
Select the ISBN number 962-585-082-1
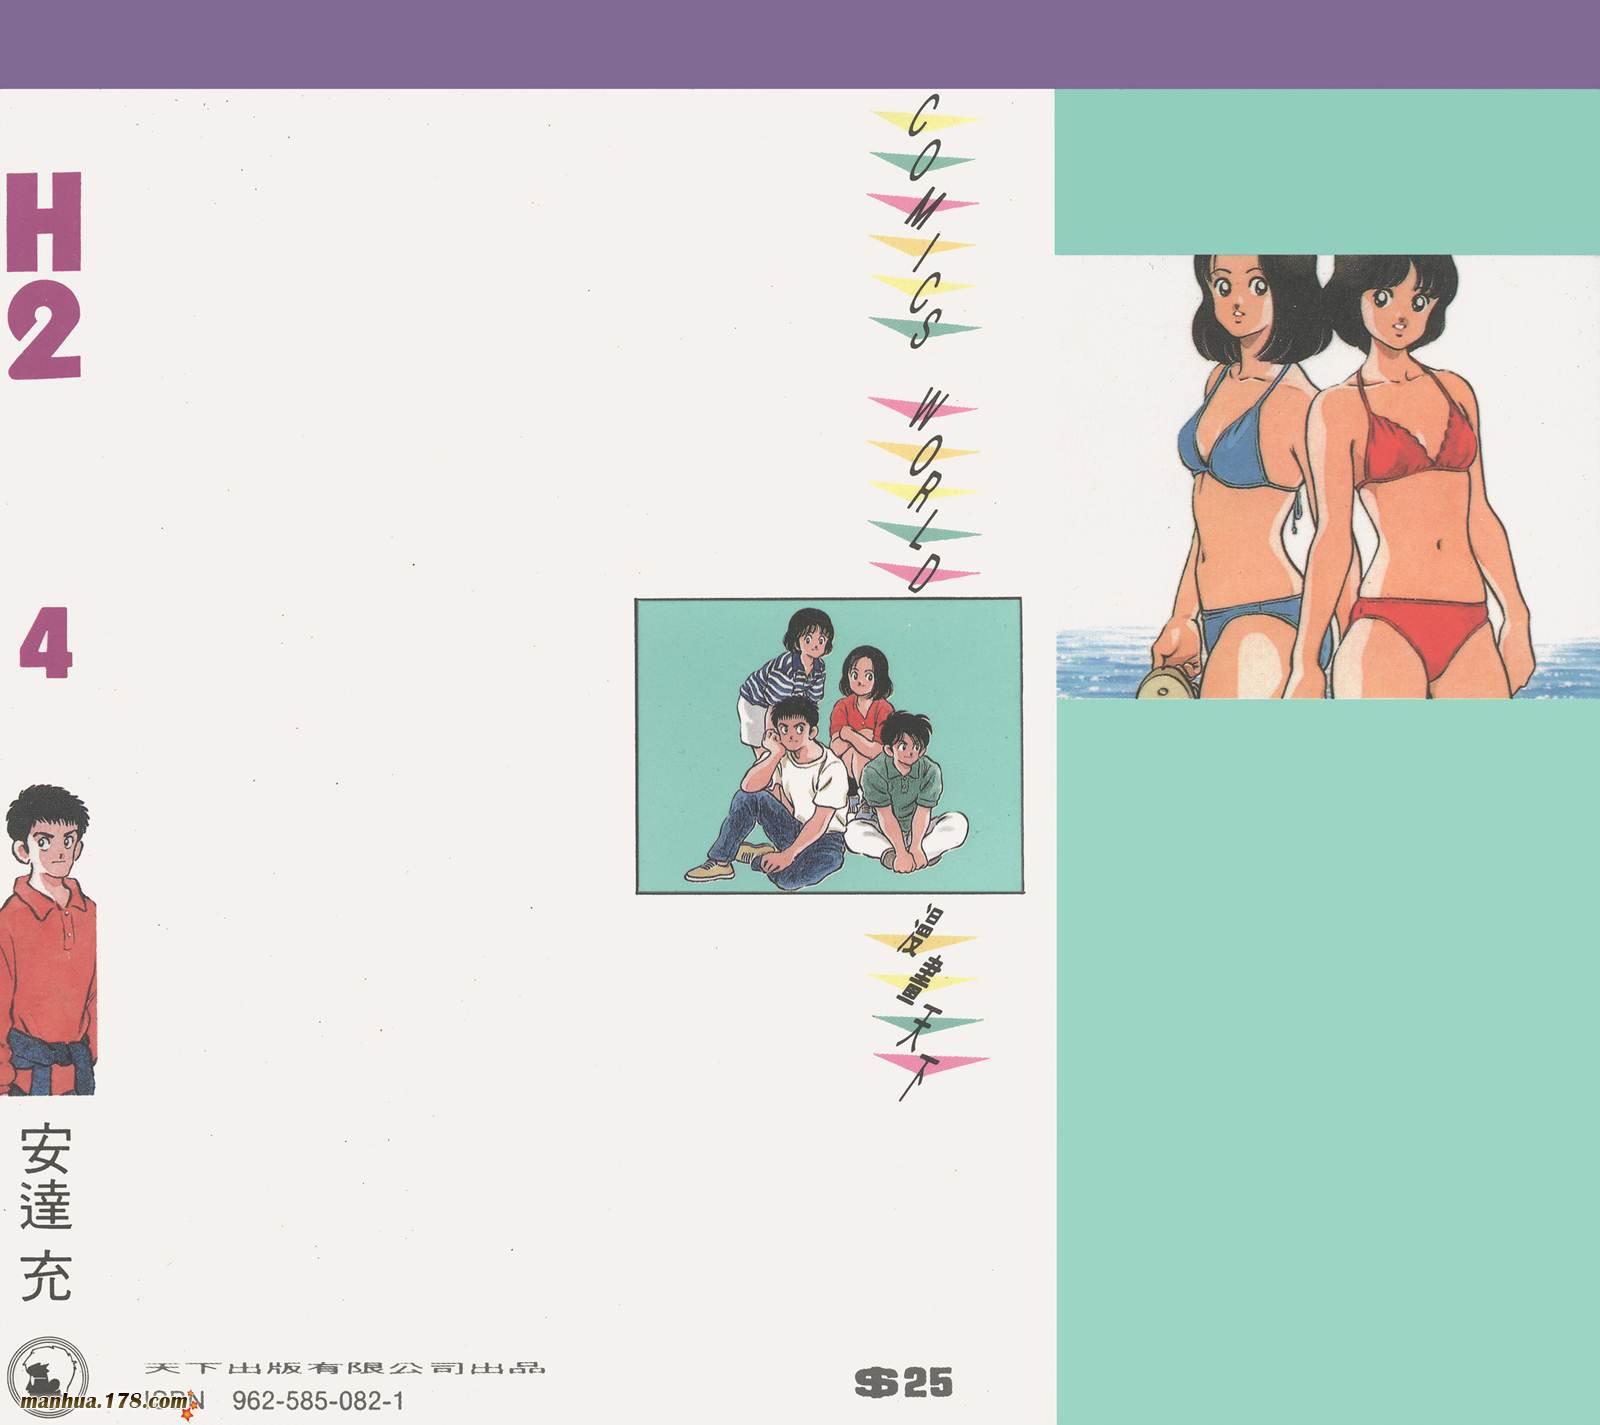[318, 1401]
